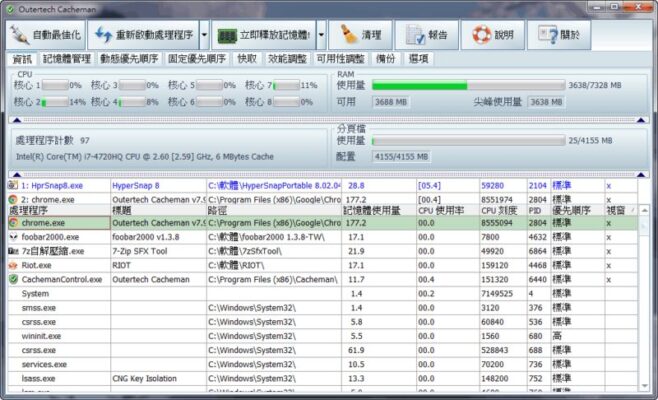The image size is (658, 400).
Task: Sort by the CPU 刻度 column header
Action: coord(503,210)
